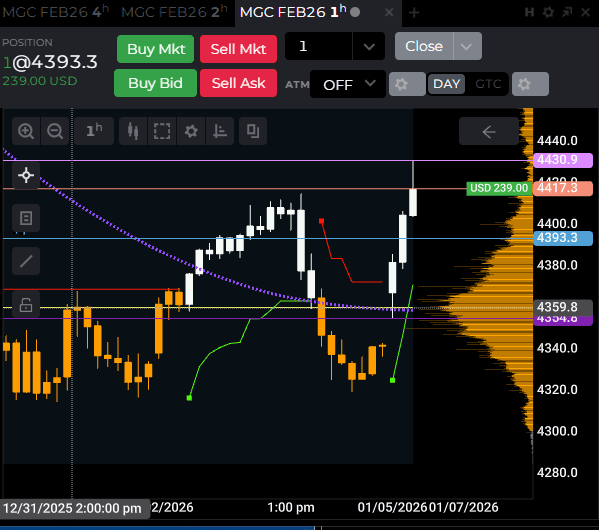Click the USD 239.00 P&L tag
The width and height of the screenshot is (599, 530).
[499, 188]
